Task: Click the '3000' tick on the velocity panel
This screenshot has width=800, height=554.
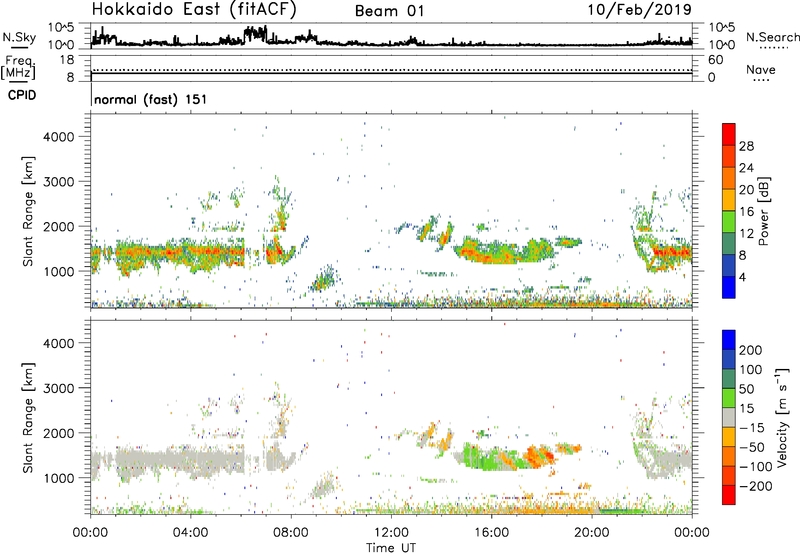Action: point(59,388)
